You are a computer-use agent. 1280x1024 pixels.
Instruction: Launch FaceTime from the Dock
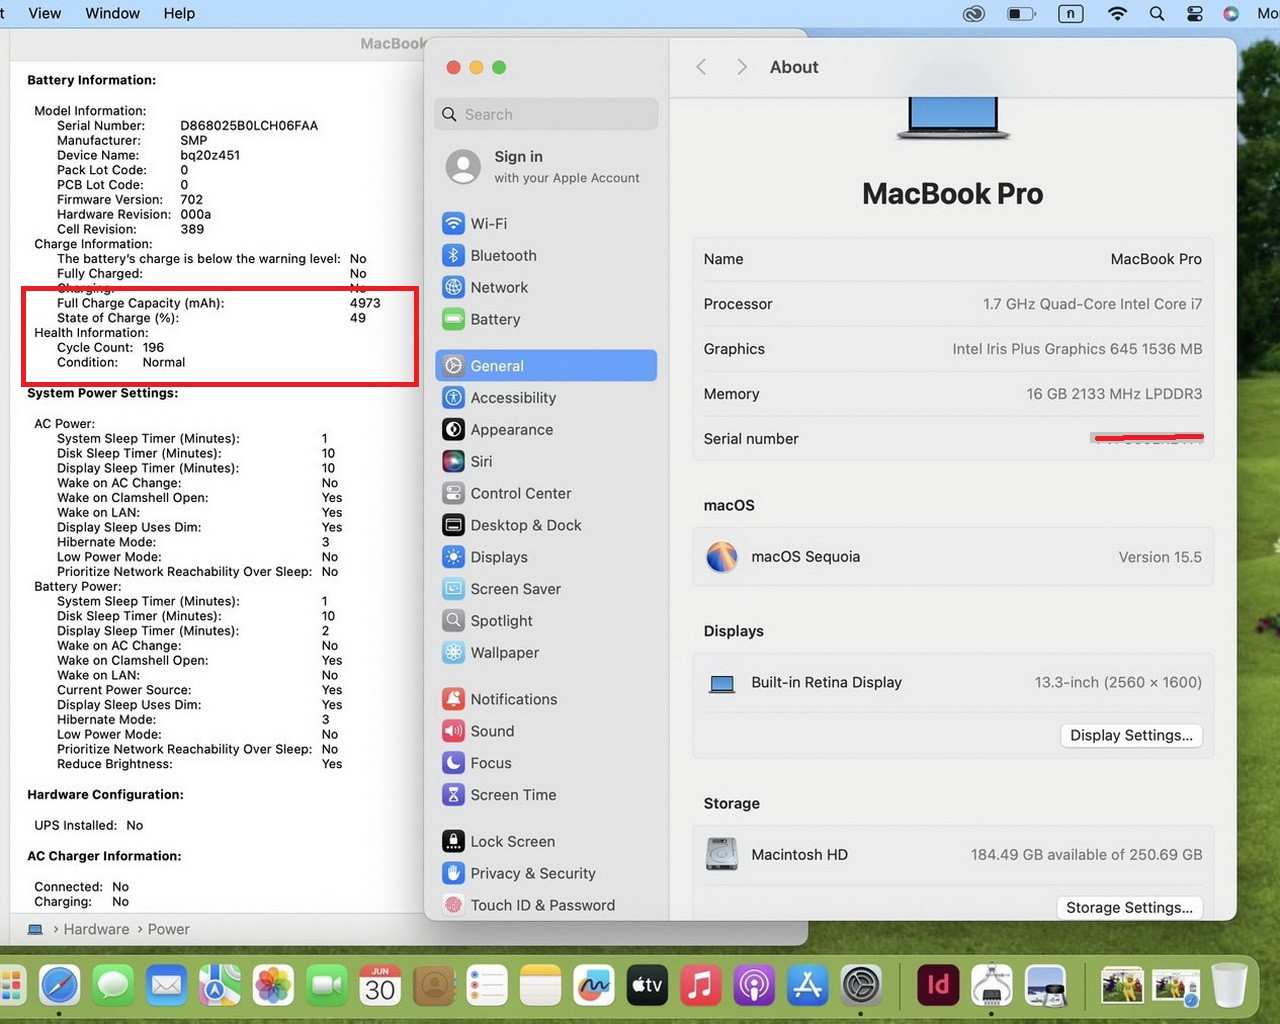(x=326, y=986)
